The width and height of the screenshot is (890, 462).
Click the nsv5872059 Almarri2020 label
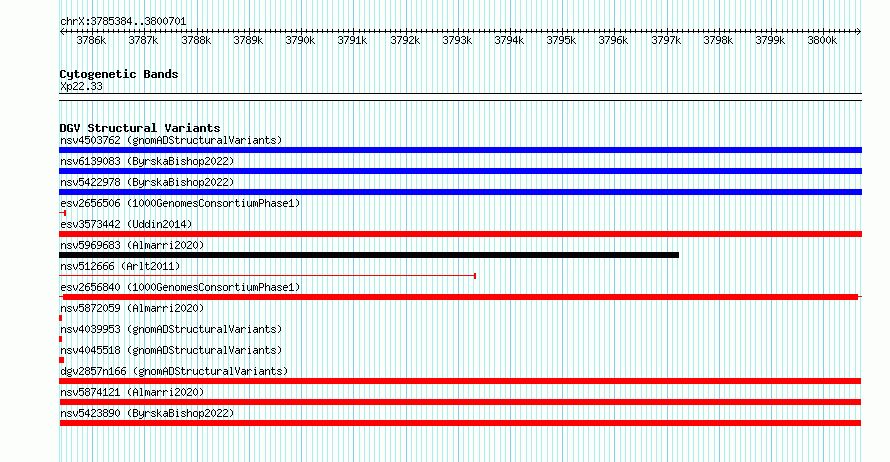[x=132, y=308]
